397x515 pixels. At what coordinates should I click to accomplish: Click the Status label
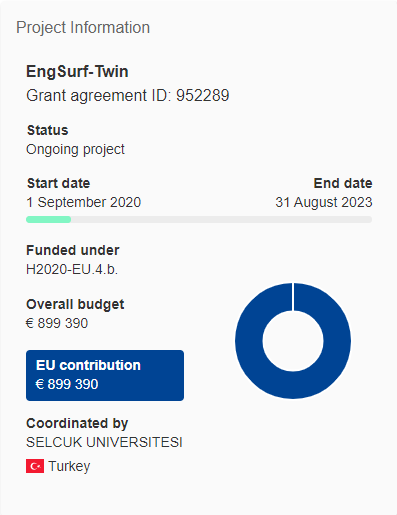click(48, 130)
